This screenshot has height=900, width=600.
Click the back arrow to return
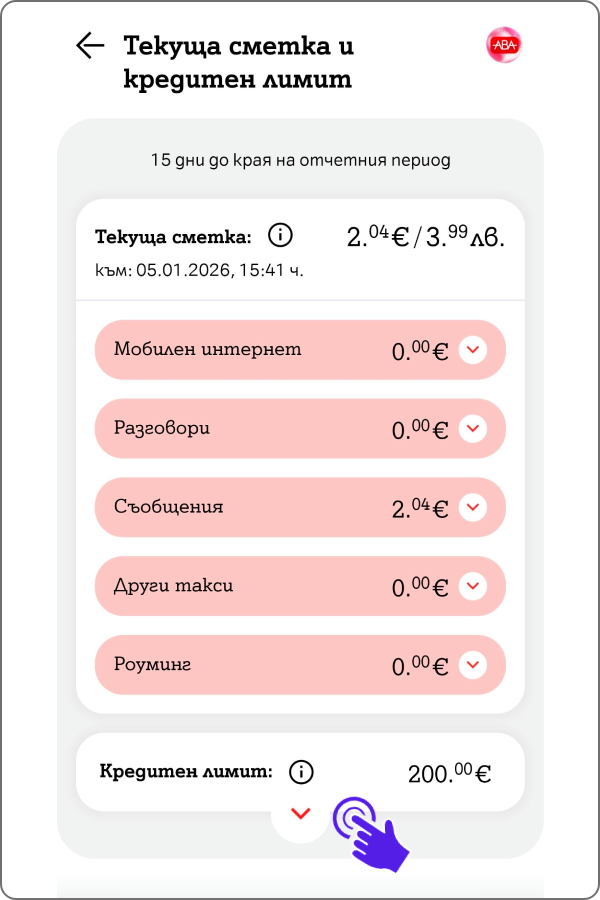(90, 45)
